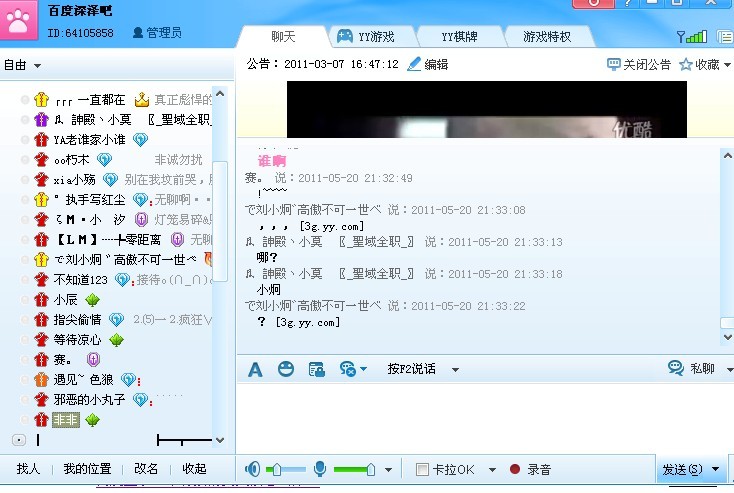734x493 pixels.
Task: Switch to the YY游戏 tab
Action: (x=376, y=37)
